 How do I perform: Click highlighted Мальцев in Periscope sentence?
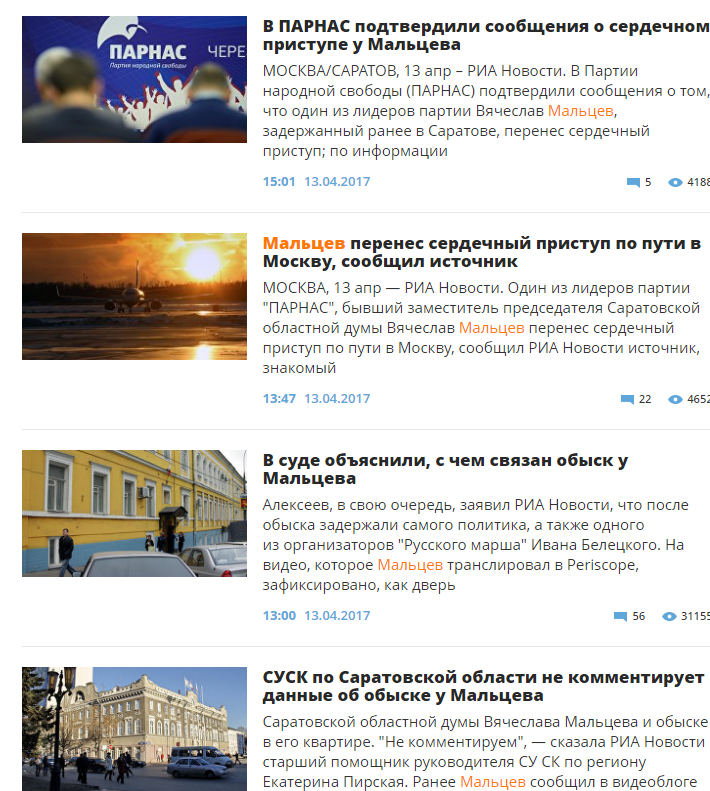pos(410,564)
